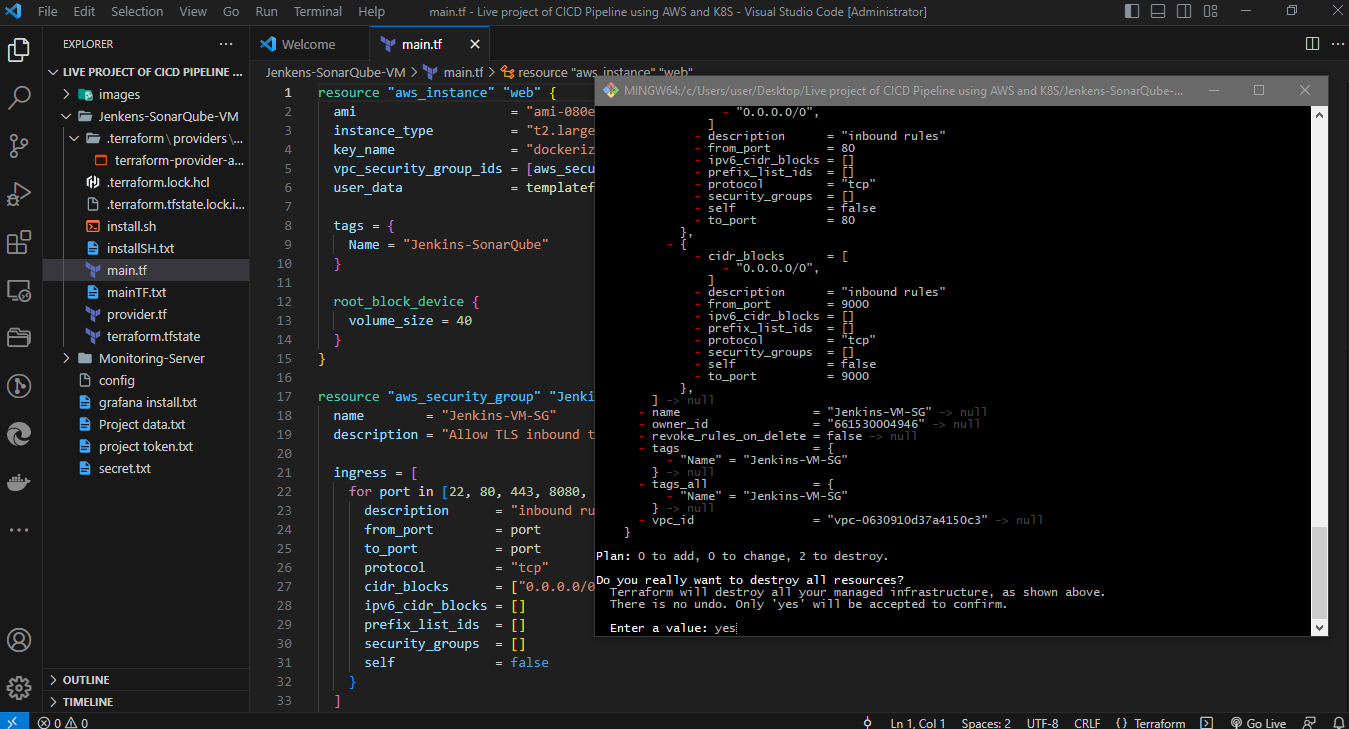Click the Terraform language mode indicator
This screenshot has width=1349, height=729.
1150,723
